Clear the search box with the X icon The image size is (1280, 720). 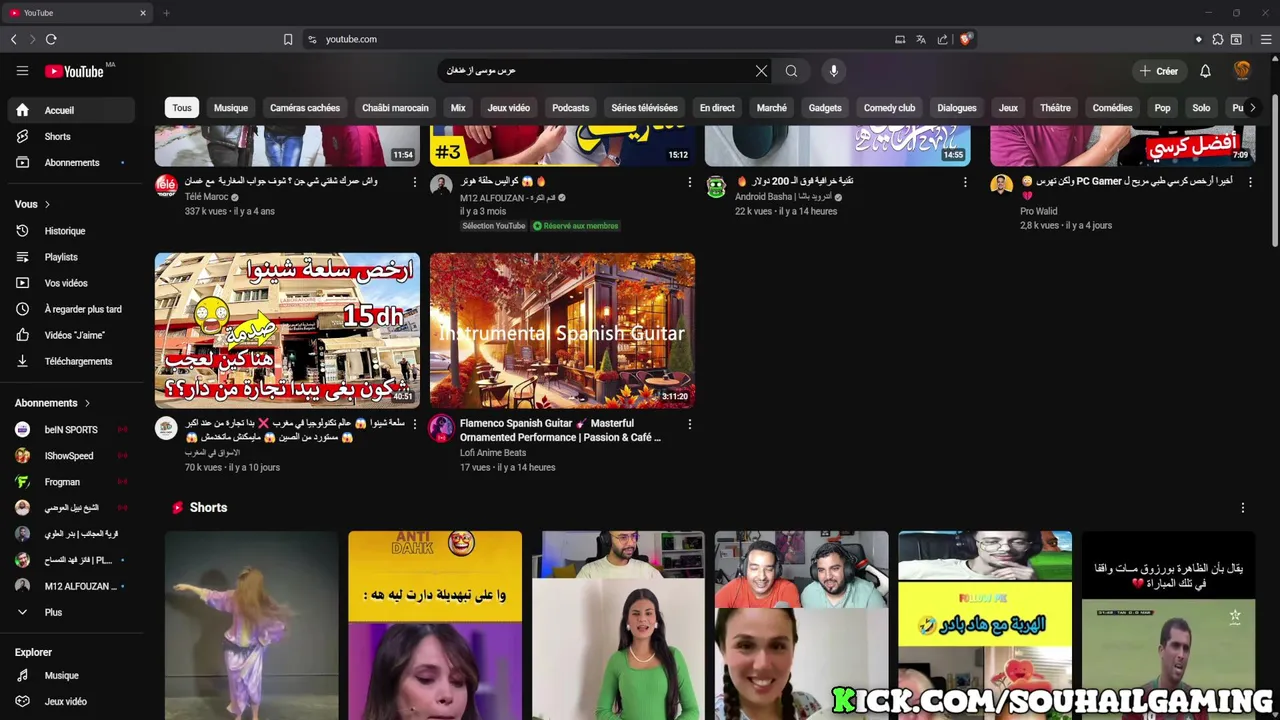coord(761,71)
